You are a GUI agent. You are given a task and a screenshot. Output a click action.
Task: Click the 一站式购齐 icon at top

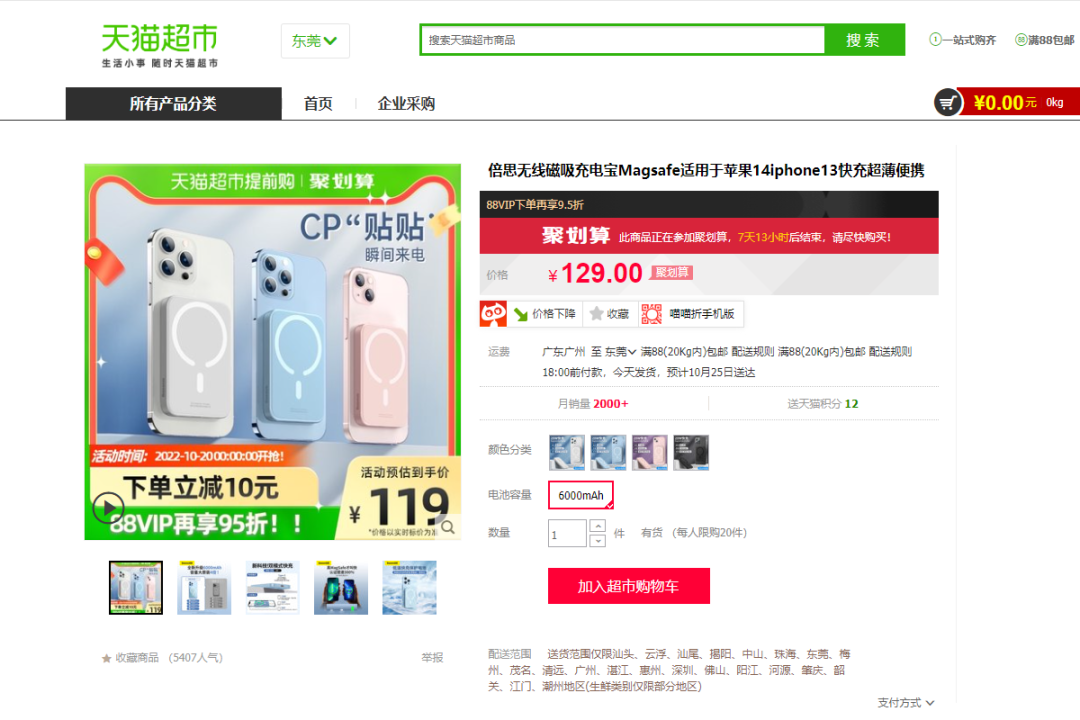pos(935,40)
